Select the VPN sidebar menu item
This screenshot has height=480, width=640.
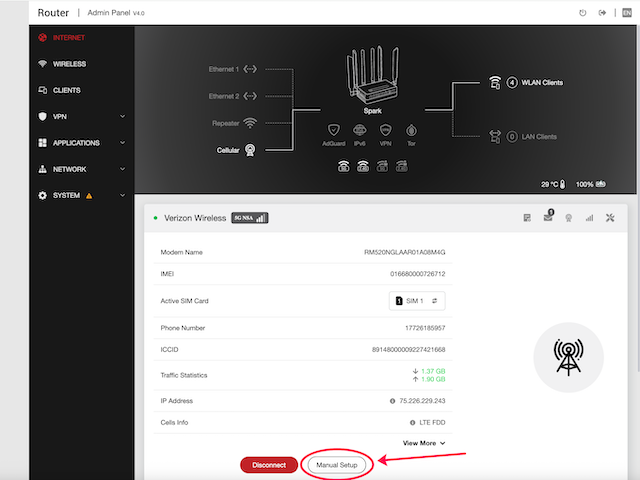point(60,117)
